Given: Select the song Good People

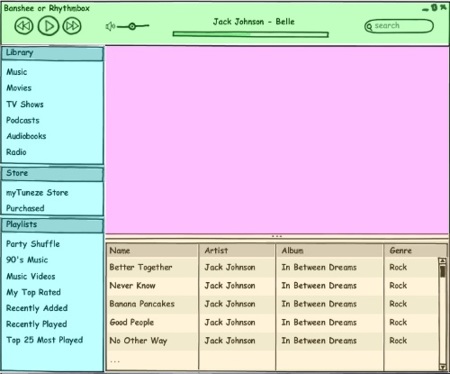Looking at the screenshot, I should pos(132,322).
